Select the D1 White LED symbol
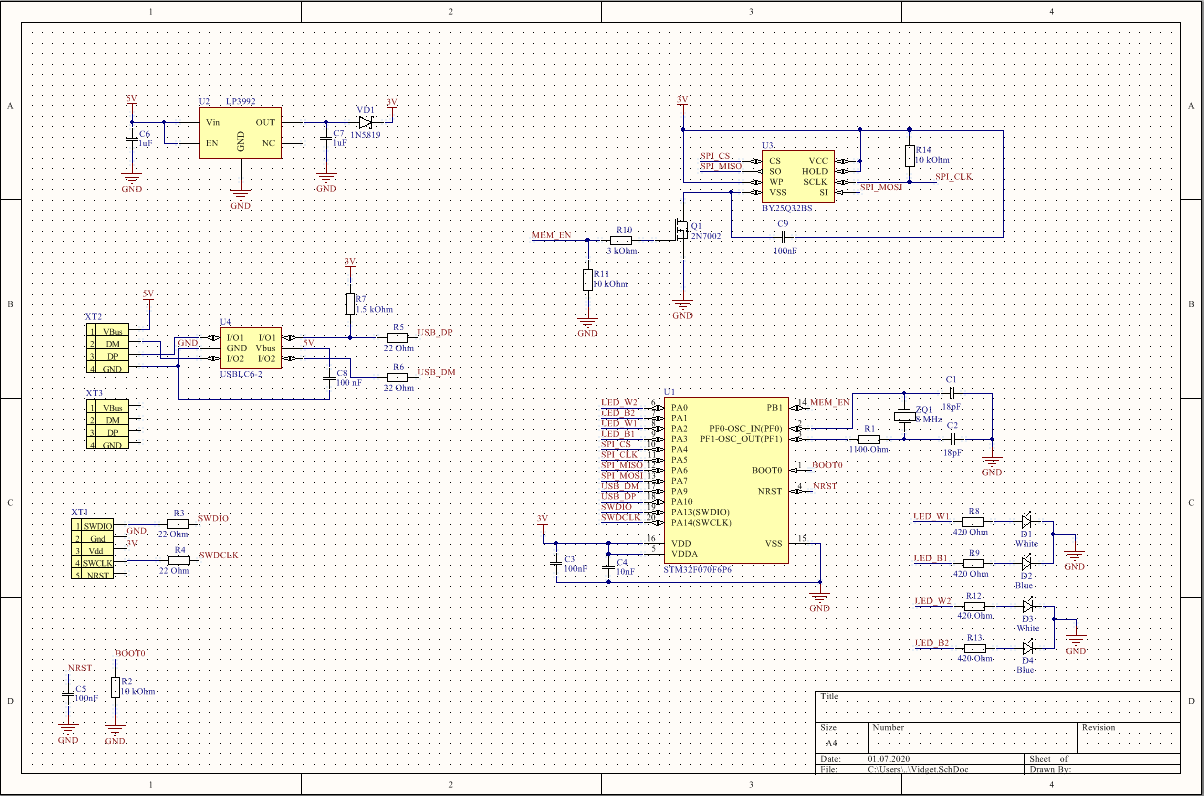Viewport: 1204px width, 796px height. pos(1026,521)
